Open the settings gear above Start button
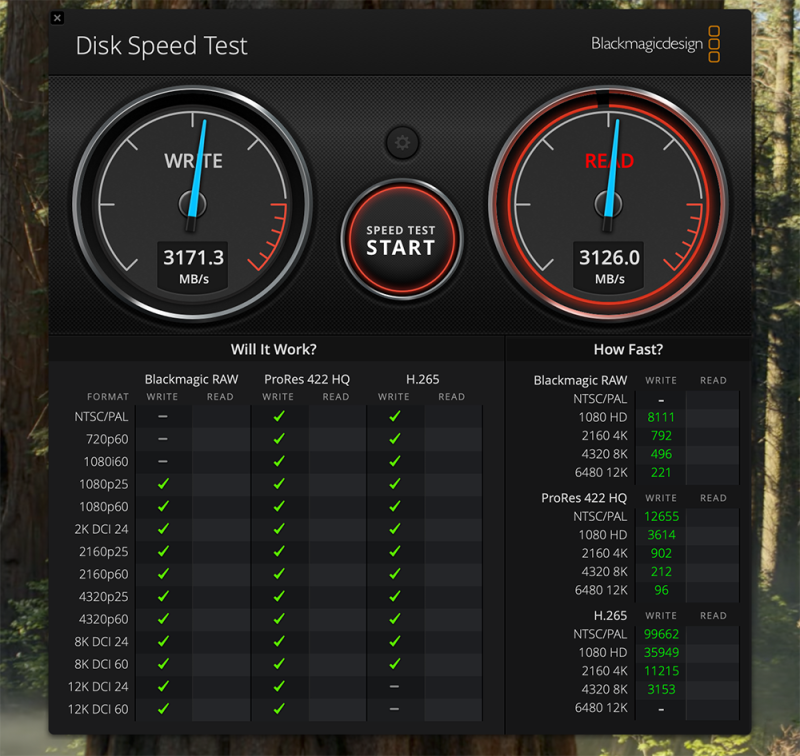This screenshot has height=756, width=800. coord(402,143)
